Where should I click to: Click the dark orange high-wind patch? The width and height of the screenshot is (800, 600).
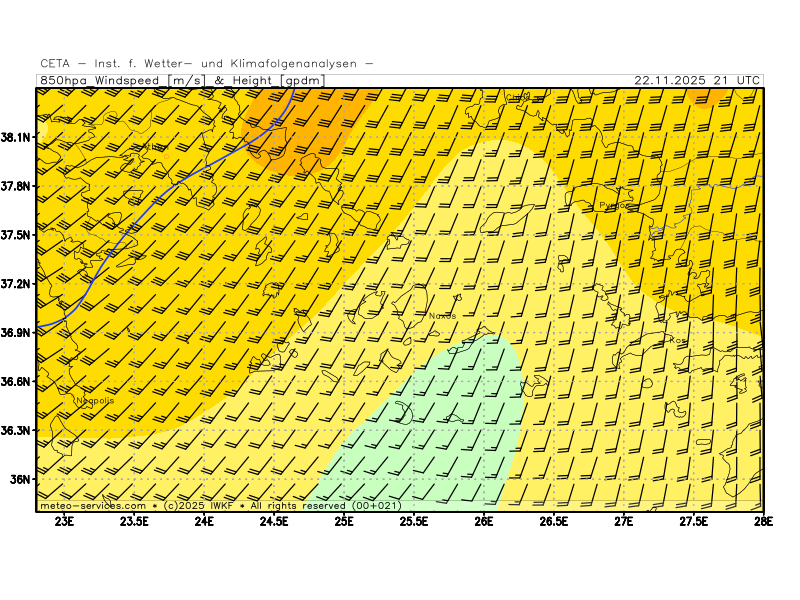[x=300, y=125]
